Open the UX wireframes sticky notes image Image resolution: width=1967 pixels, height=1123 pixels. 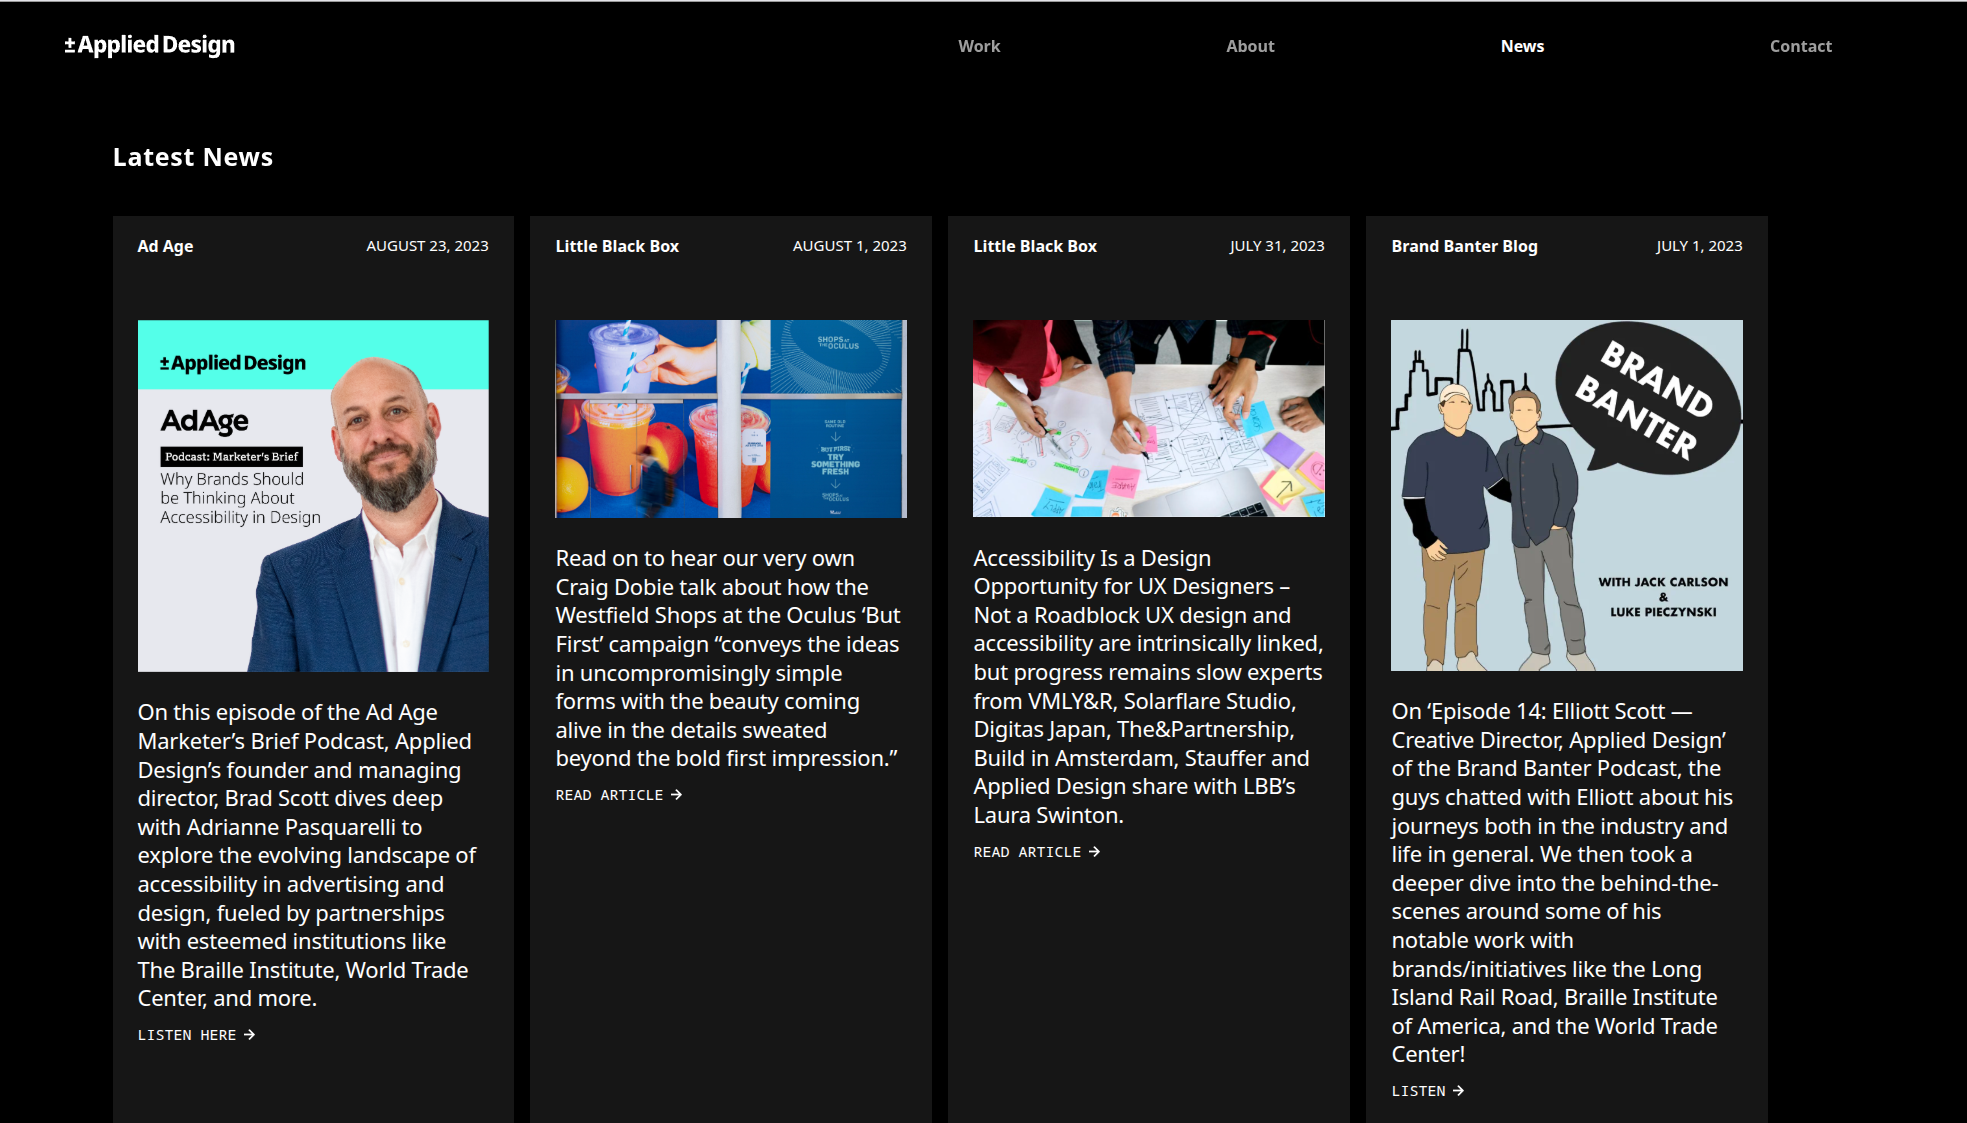[x=1148, y=419]
